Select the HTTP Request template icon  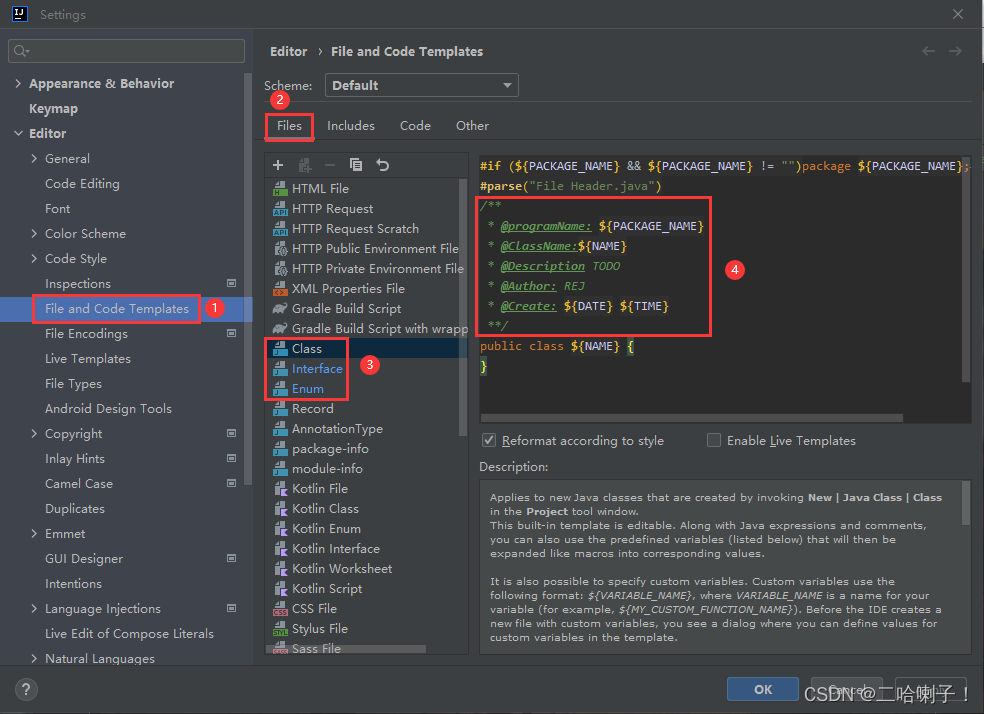[x=280, y=208]
